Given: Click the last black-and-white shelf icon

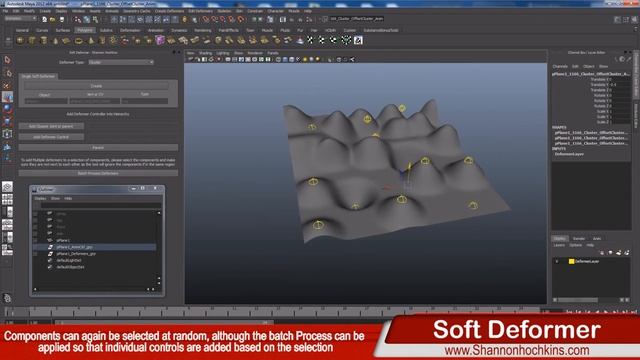Looking at the screenshot, I should [x=358, y=40].
